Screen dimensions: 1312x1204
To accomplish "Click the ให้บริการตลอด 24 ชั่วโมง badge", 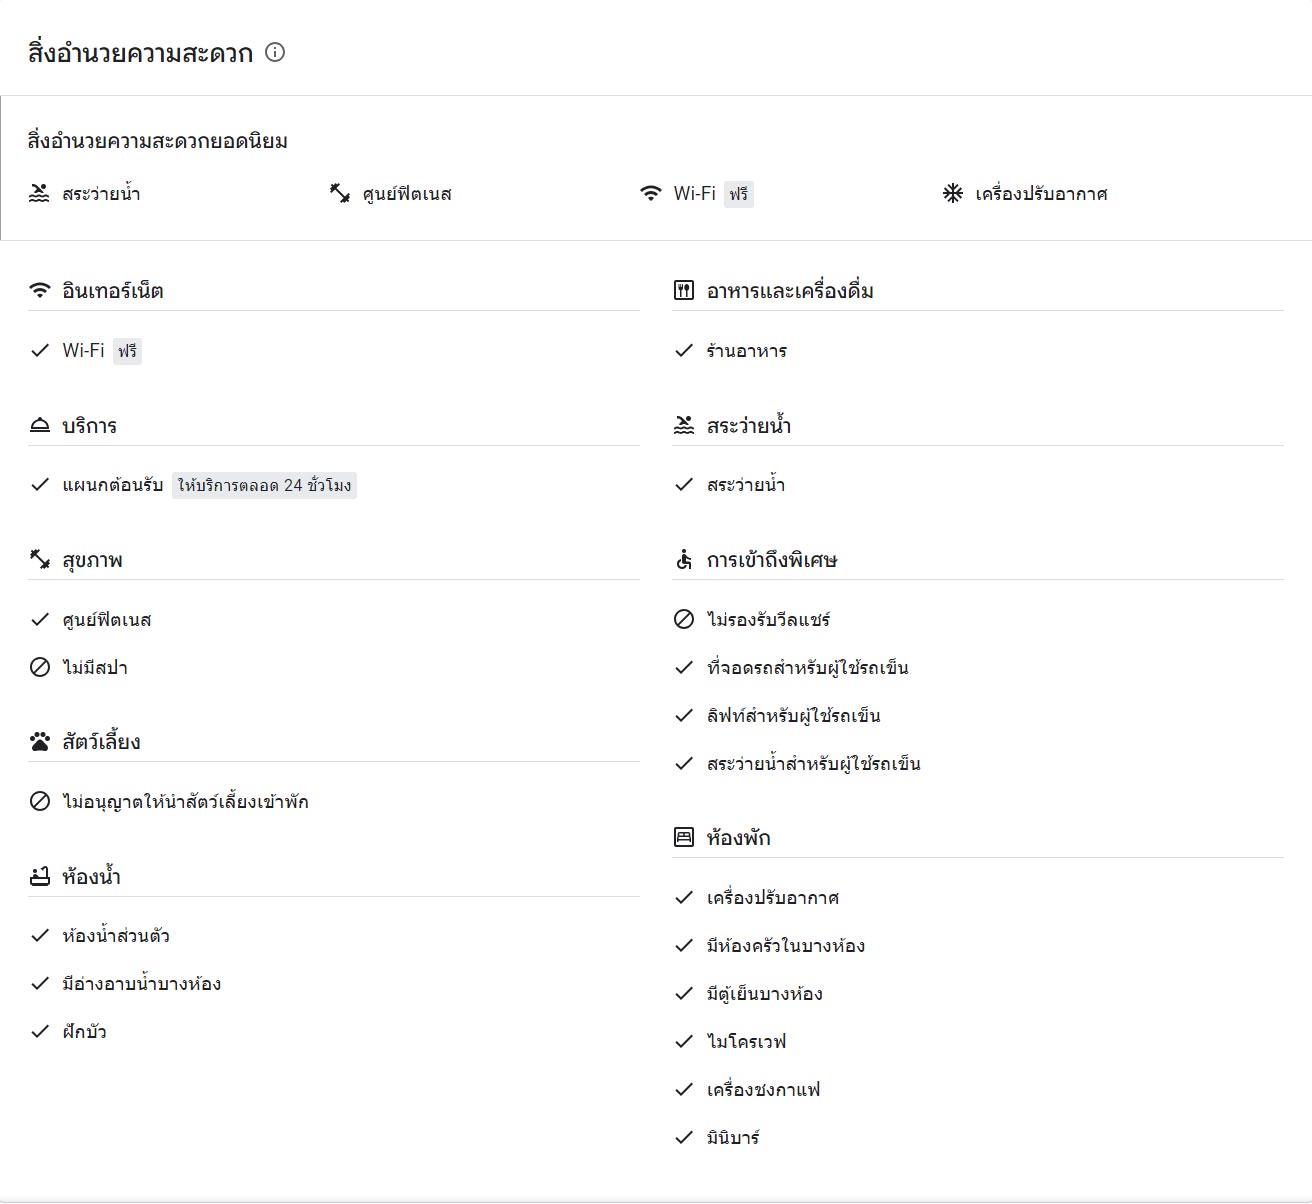I will 264,486.
